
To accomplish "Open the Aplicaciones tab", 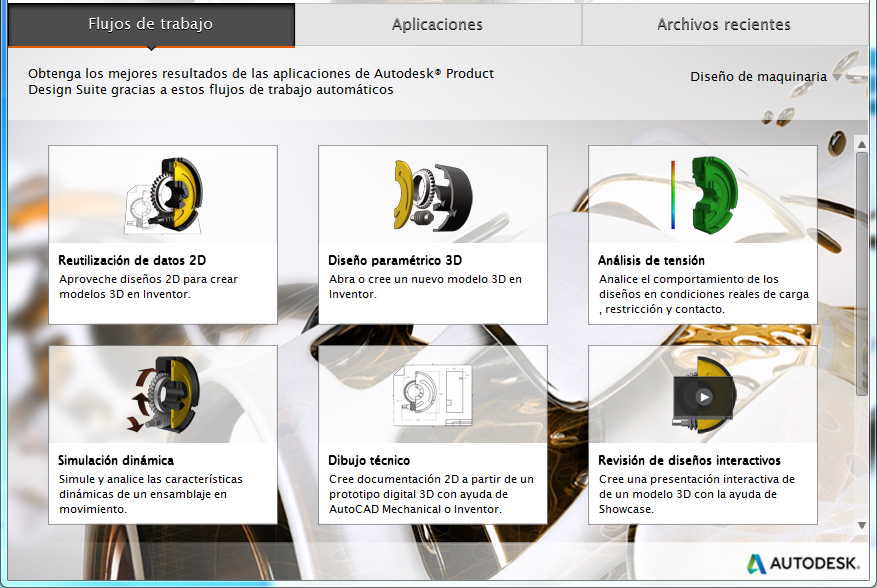I will [438, 25].
